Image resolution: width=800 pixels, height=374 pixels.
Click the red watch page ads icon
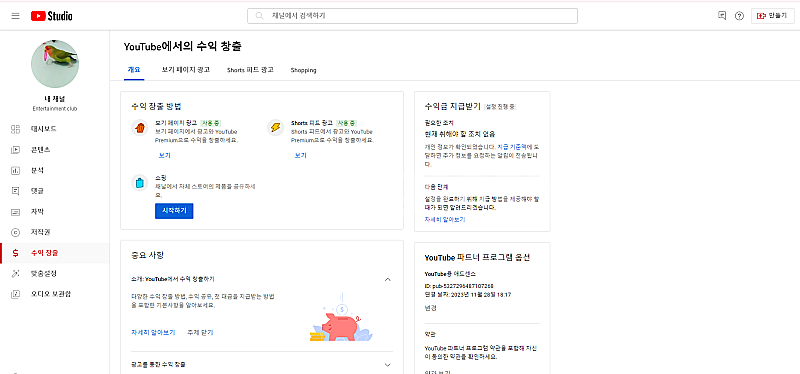click(139, 128)
